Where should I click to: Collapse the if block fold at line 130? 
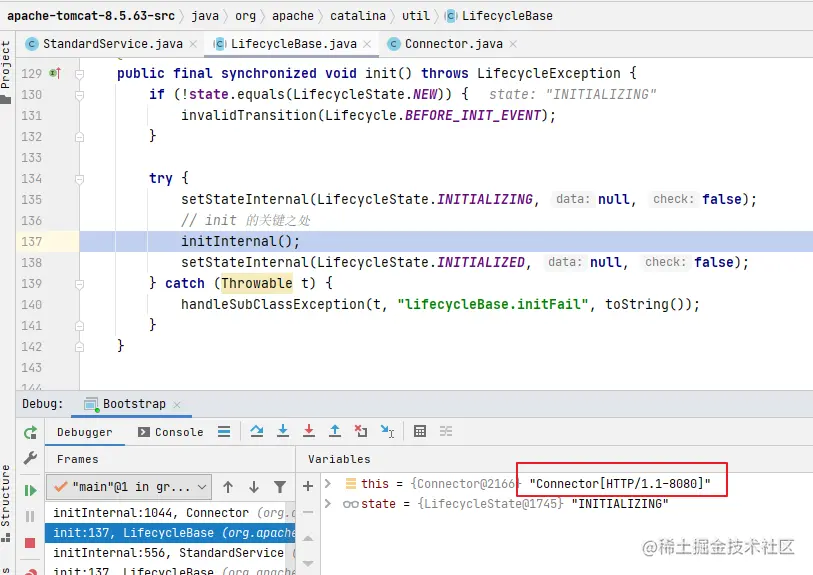pos(79,95)
